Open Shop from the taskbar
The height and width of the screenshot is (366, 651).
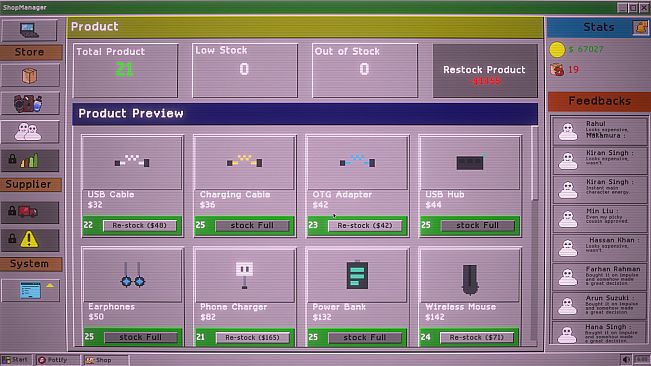106,360
